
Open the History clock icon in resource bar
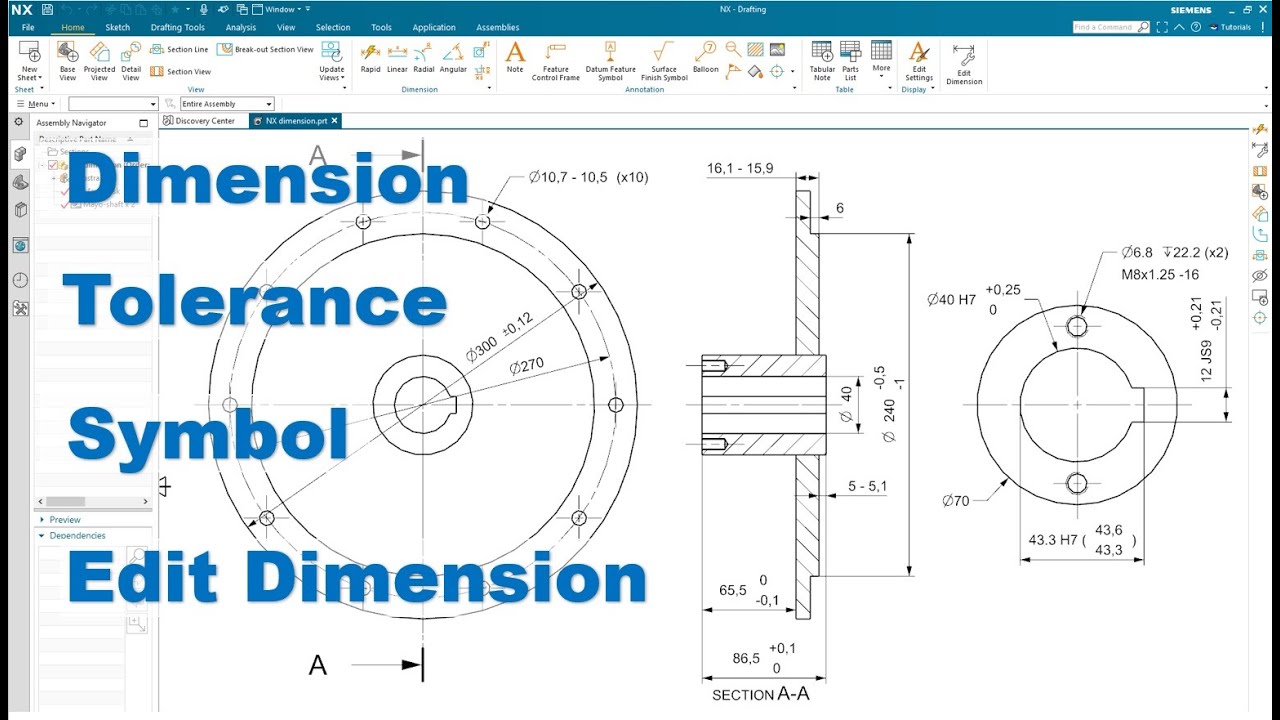click(x=20, y=280)
